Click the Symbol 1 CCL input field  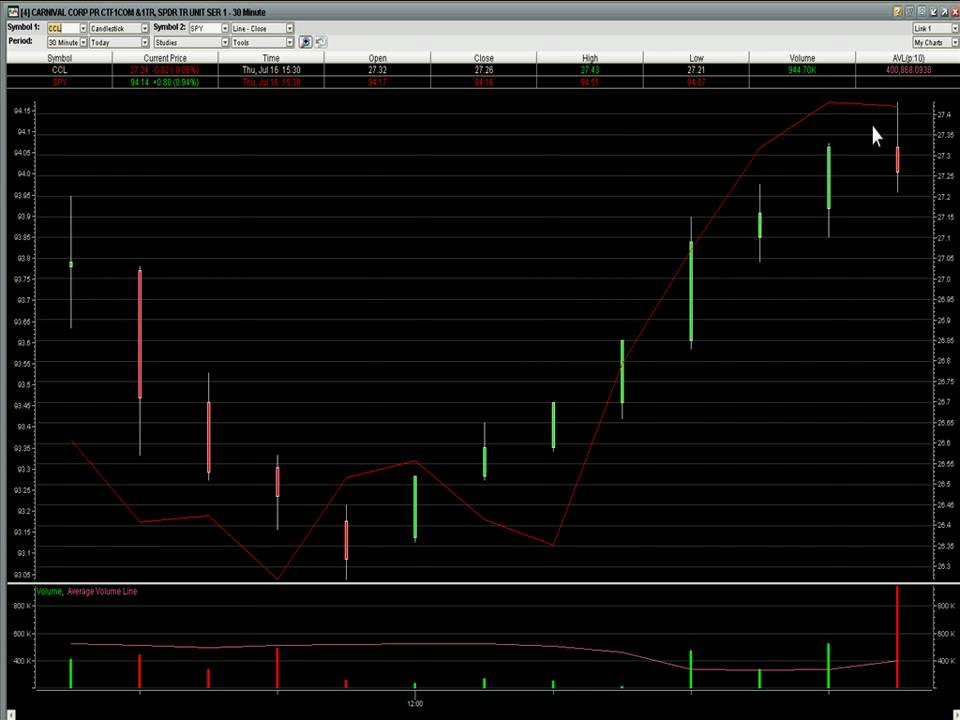(63, 28)
